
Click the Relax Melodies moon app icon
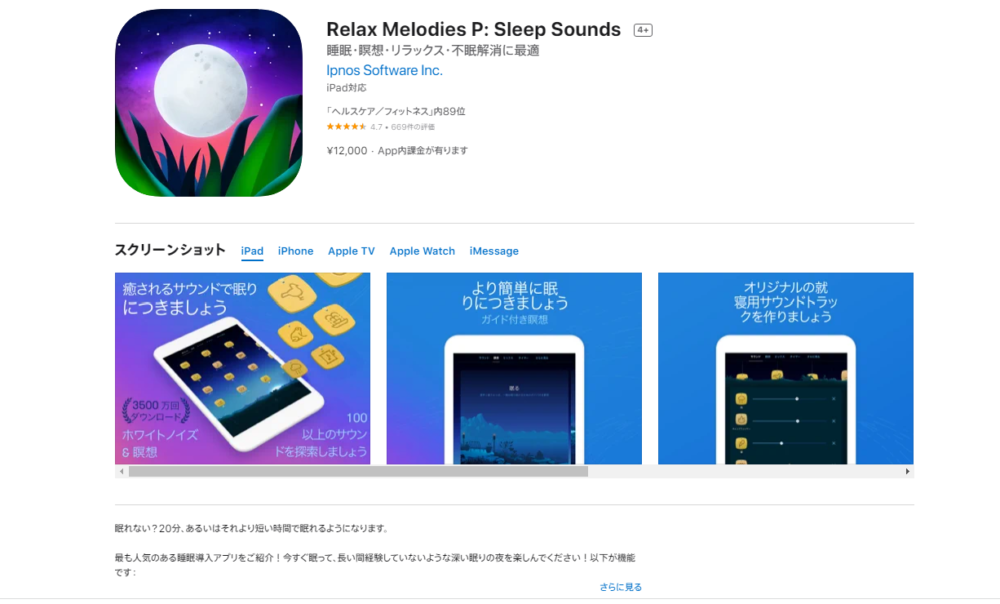pyautogui.click(x=209, y=103)
